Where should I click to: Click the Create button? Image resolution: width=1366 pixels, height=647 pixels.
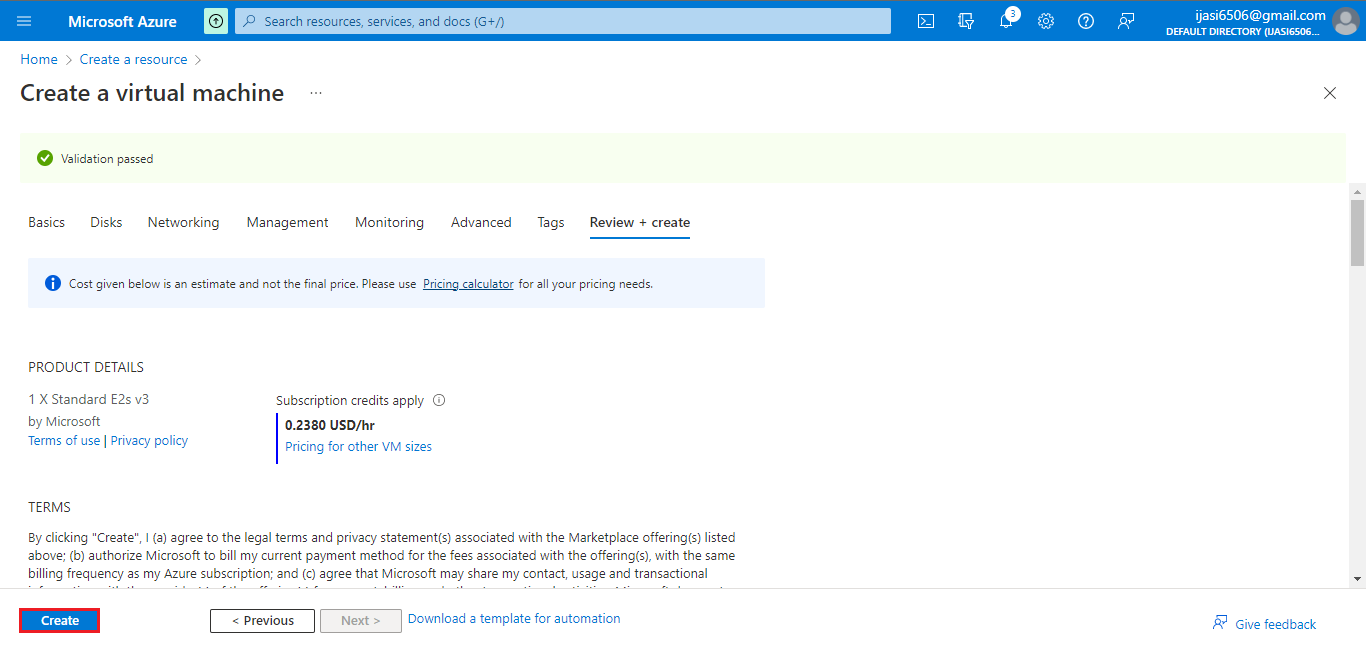click(60, 621)
